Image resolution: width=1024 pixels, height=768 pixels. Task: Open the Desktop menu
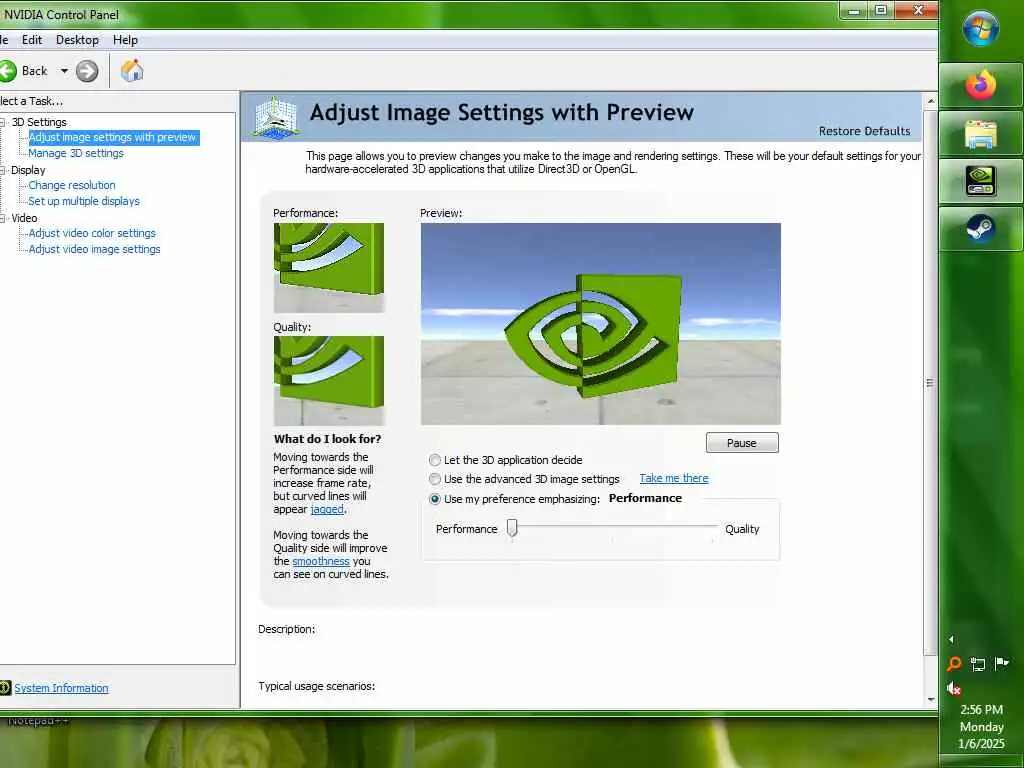(x=77, y=40)
